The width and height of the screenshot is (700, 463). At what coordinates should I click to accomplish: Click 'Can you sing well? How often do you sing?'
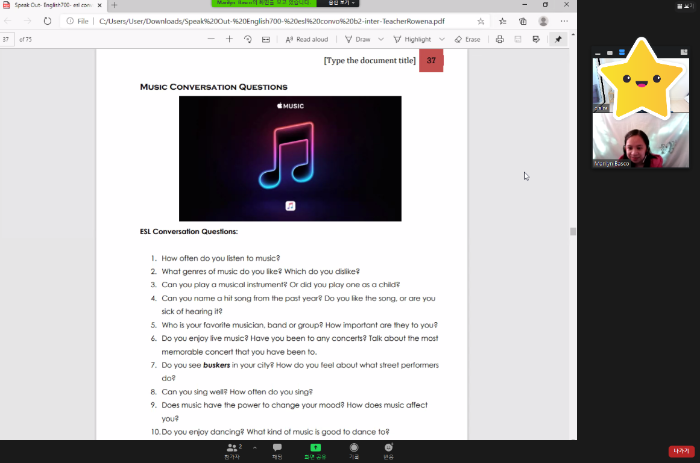coord(237,392)
